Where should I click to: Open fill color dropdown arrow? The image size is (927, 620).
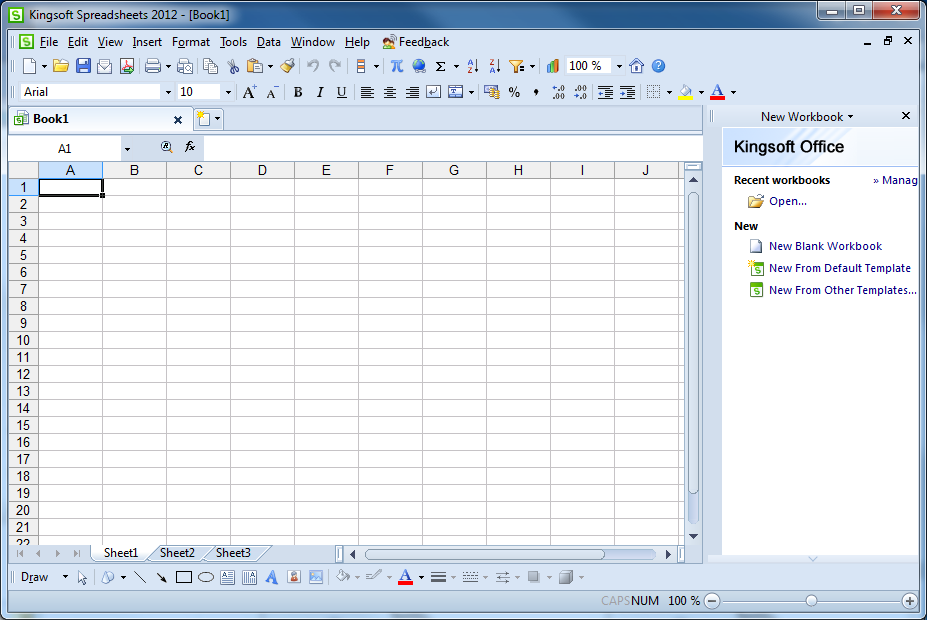tap(701, 92)
